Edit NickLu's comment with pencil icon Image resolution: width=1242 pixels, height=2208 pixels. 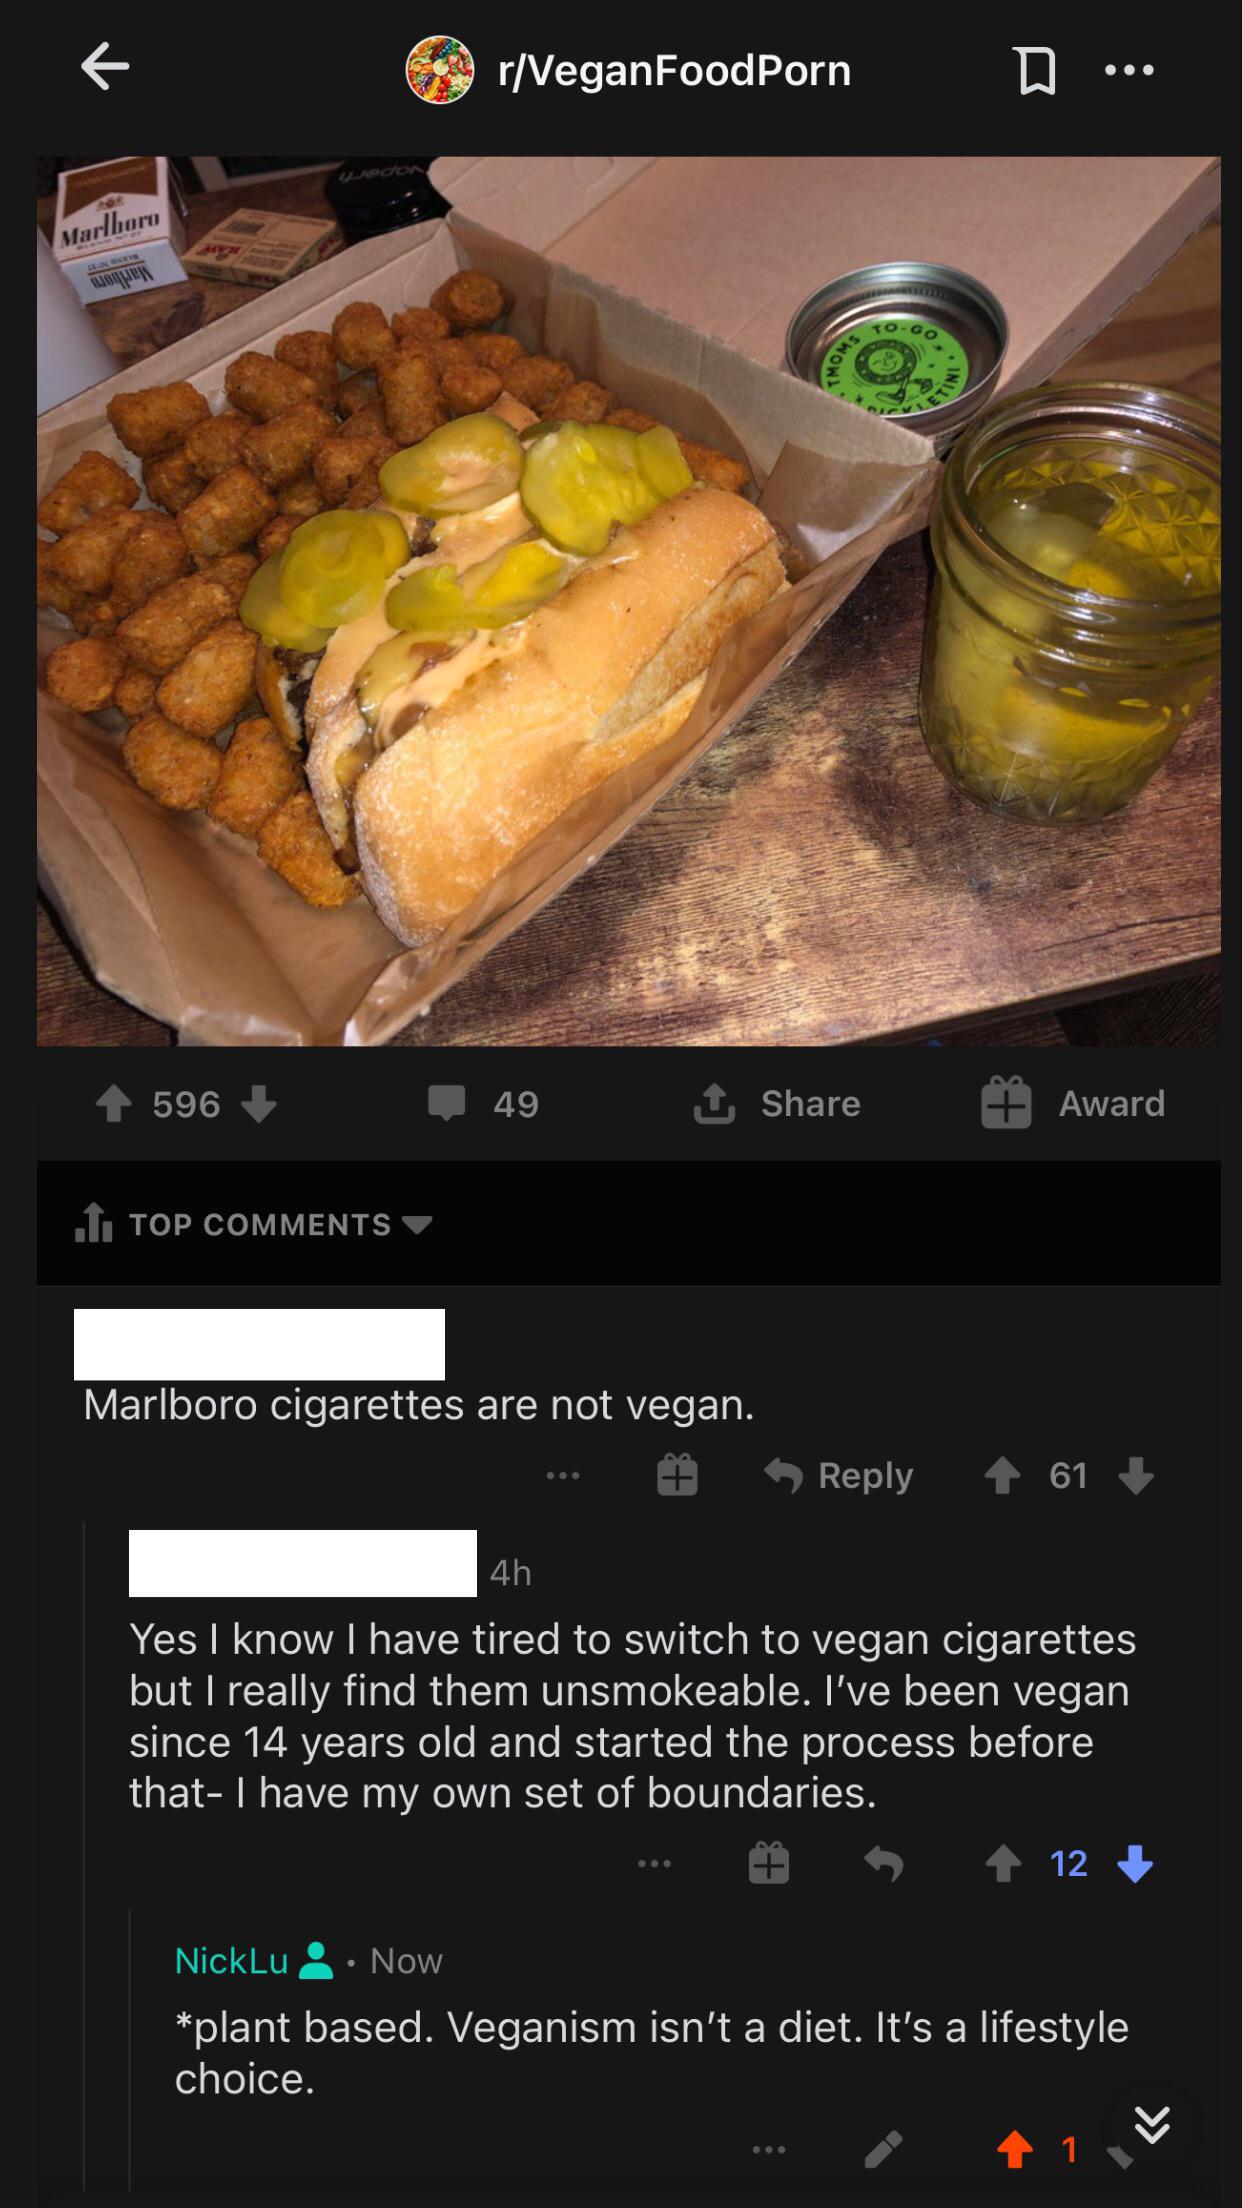884,2148
